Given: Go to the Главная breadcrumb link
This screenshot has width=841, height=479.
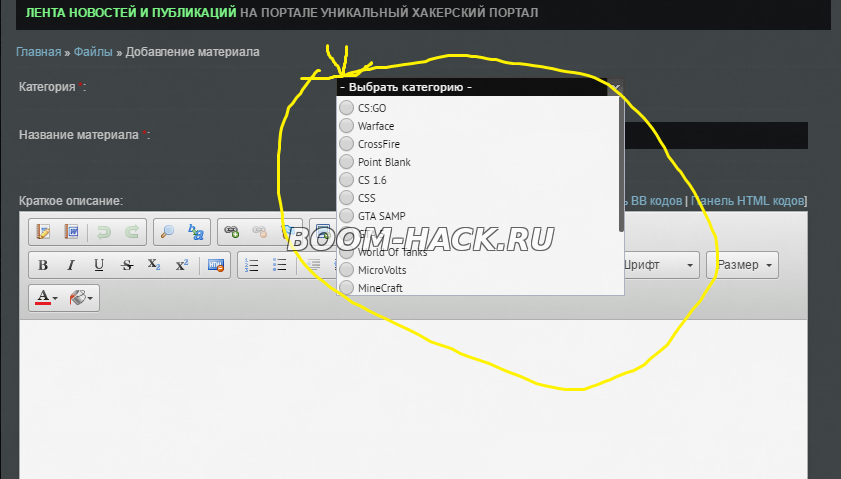Looking at the screenshot, I should 37,52.
